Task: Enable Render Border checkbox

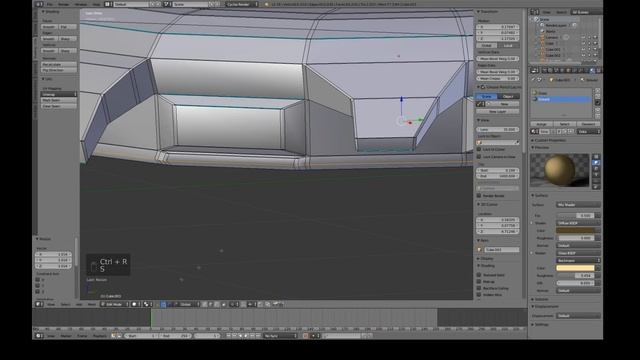Action: tap(479, 196)
